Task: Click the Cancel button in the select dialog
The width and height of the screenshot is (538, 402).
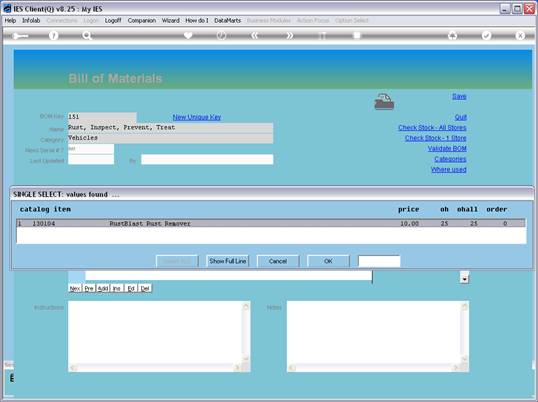Action: coord(278,261)
